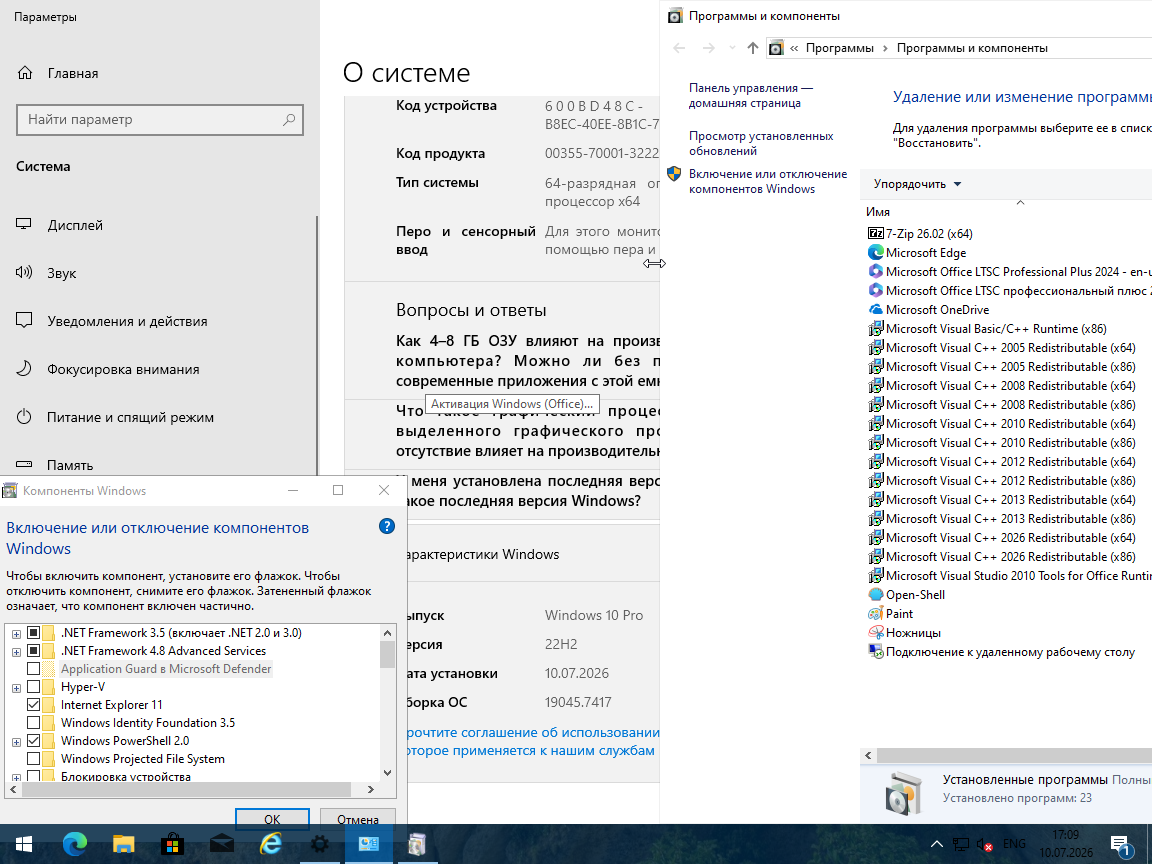Open Уведомления и действия icon

pos(24,320)
